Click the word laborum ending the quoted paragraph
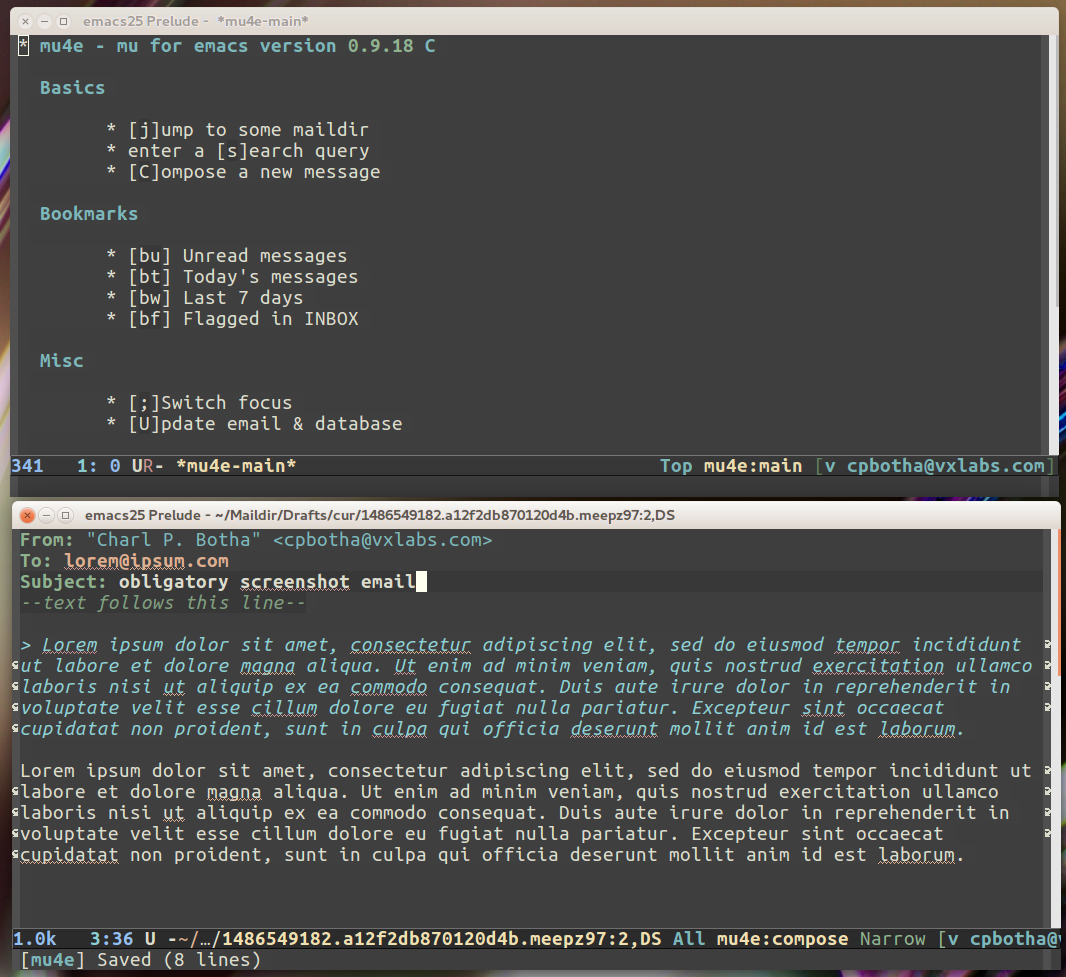This screenshot has height=977, width=1066. 917,729
